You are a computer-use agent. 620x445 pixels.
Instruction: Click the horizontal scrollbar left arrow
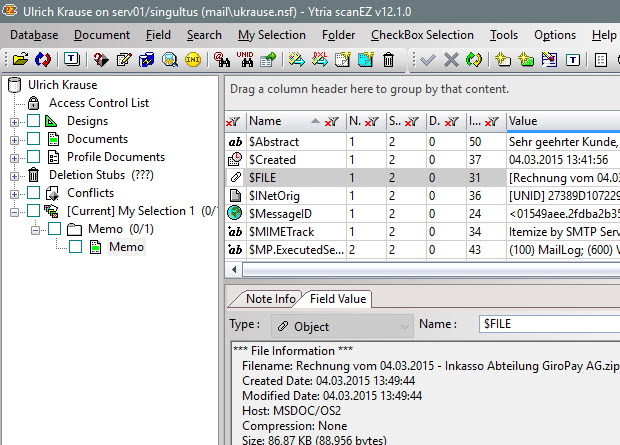tap(234, 269)
